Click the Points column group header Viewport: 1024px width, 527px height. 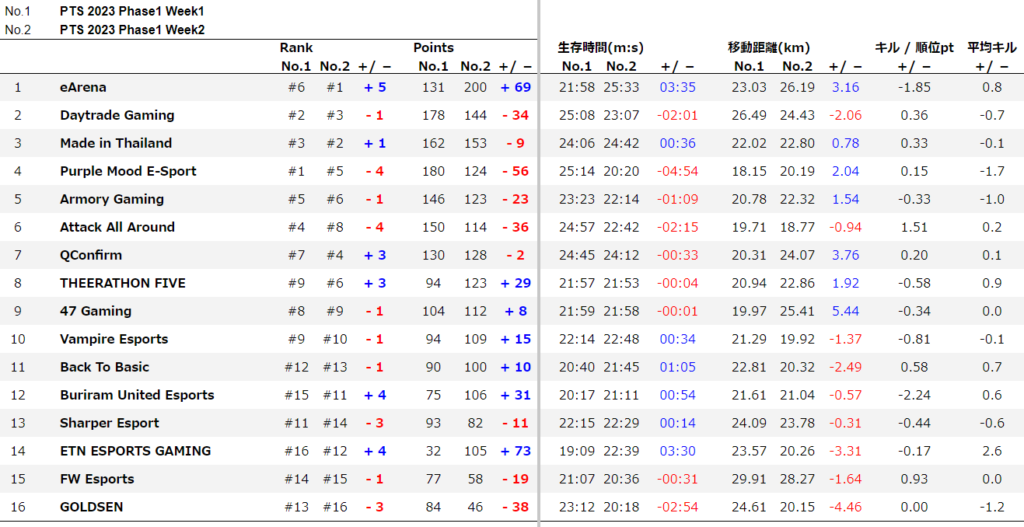click(x=433, y=47)
